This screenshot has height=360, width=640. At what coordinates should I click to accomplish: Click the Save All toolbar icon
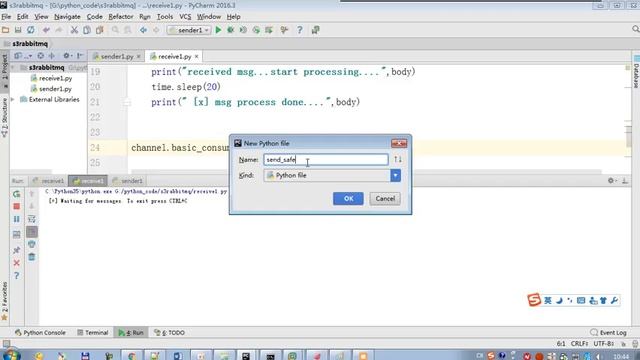tap(18, 30)
